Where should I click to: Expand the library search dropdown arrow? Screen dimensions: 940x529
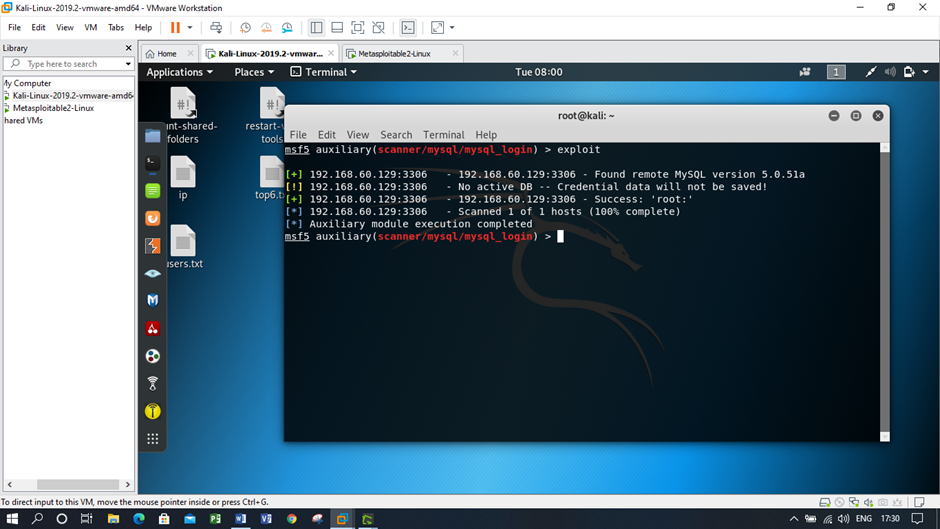[x=128, y=64]
